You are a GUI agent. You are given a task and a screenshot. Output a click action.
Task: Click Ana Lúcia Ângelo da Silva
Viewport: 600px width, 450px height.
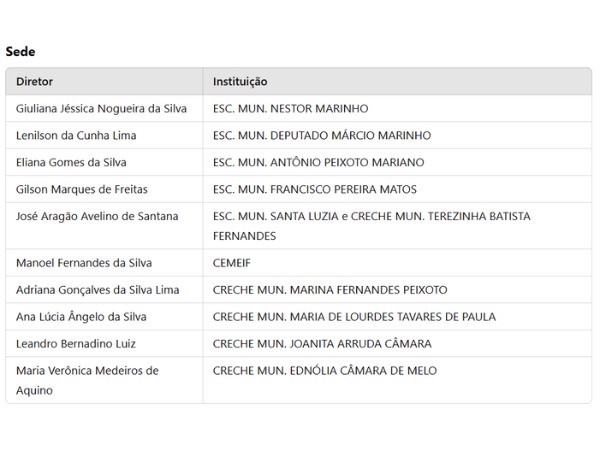(81, 317)
